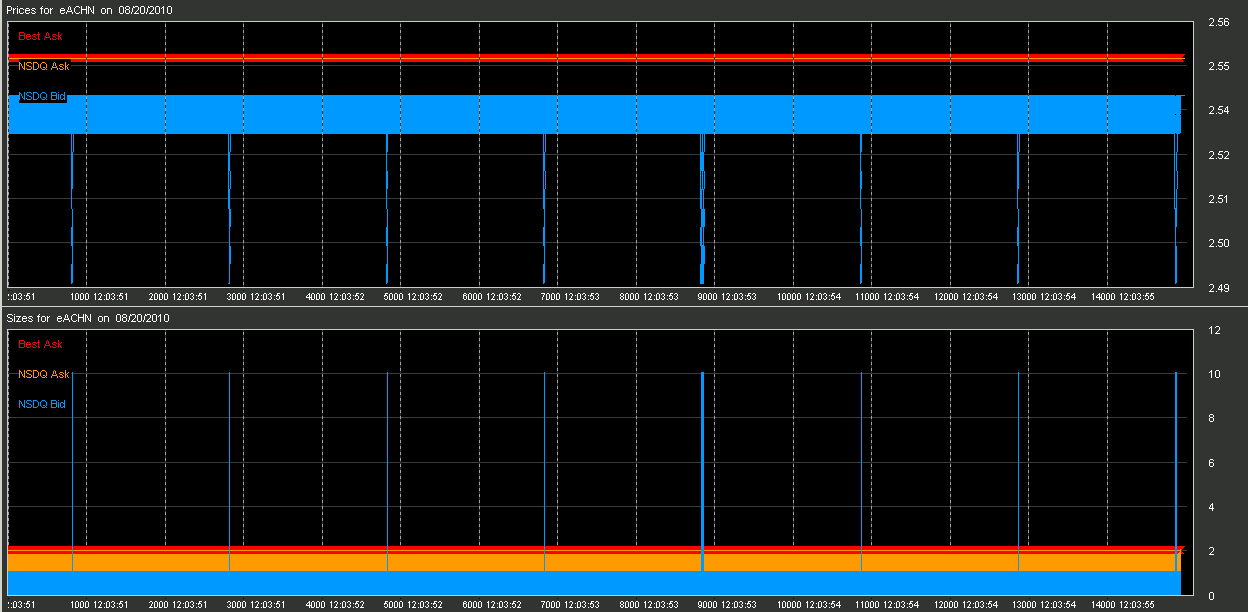Click the 2.54 price axis value
The height and width of the screenshot is (612, 1248).
tap(1218, 110)
